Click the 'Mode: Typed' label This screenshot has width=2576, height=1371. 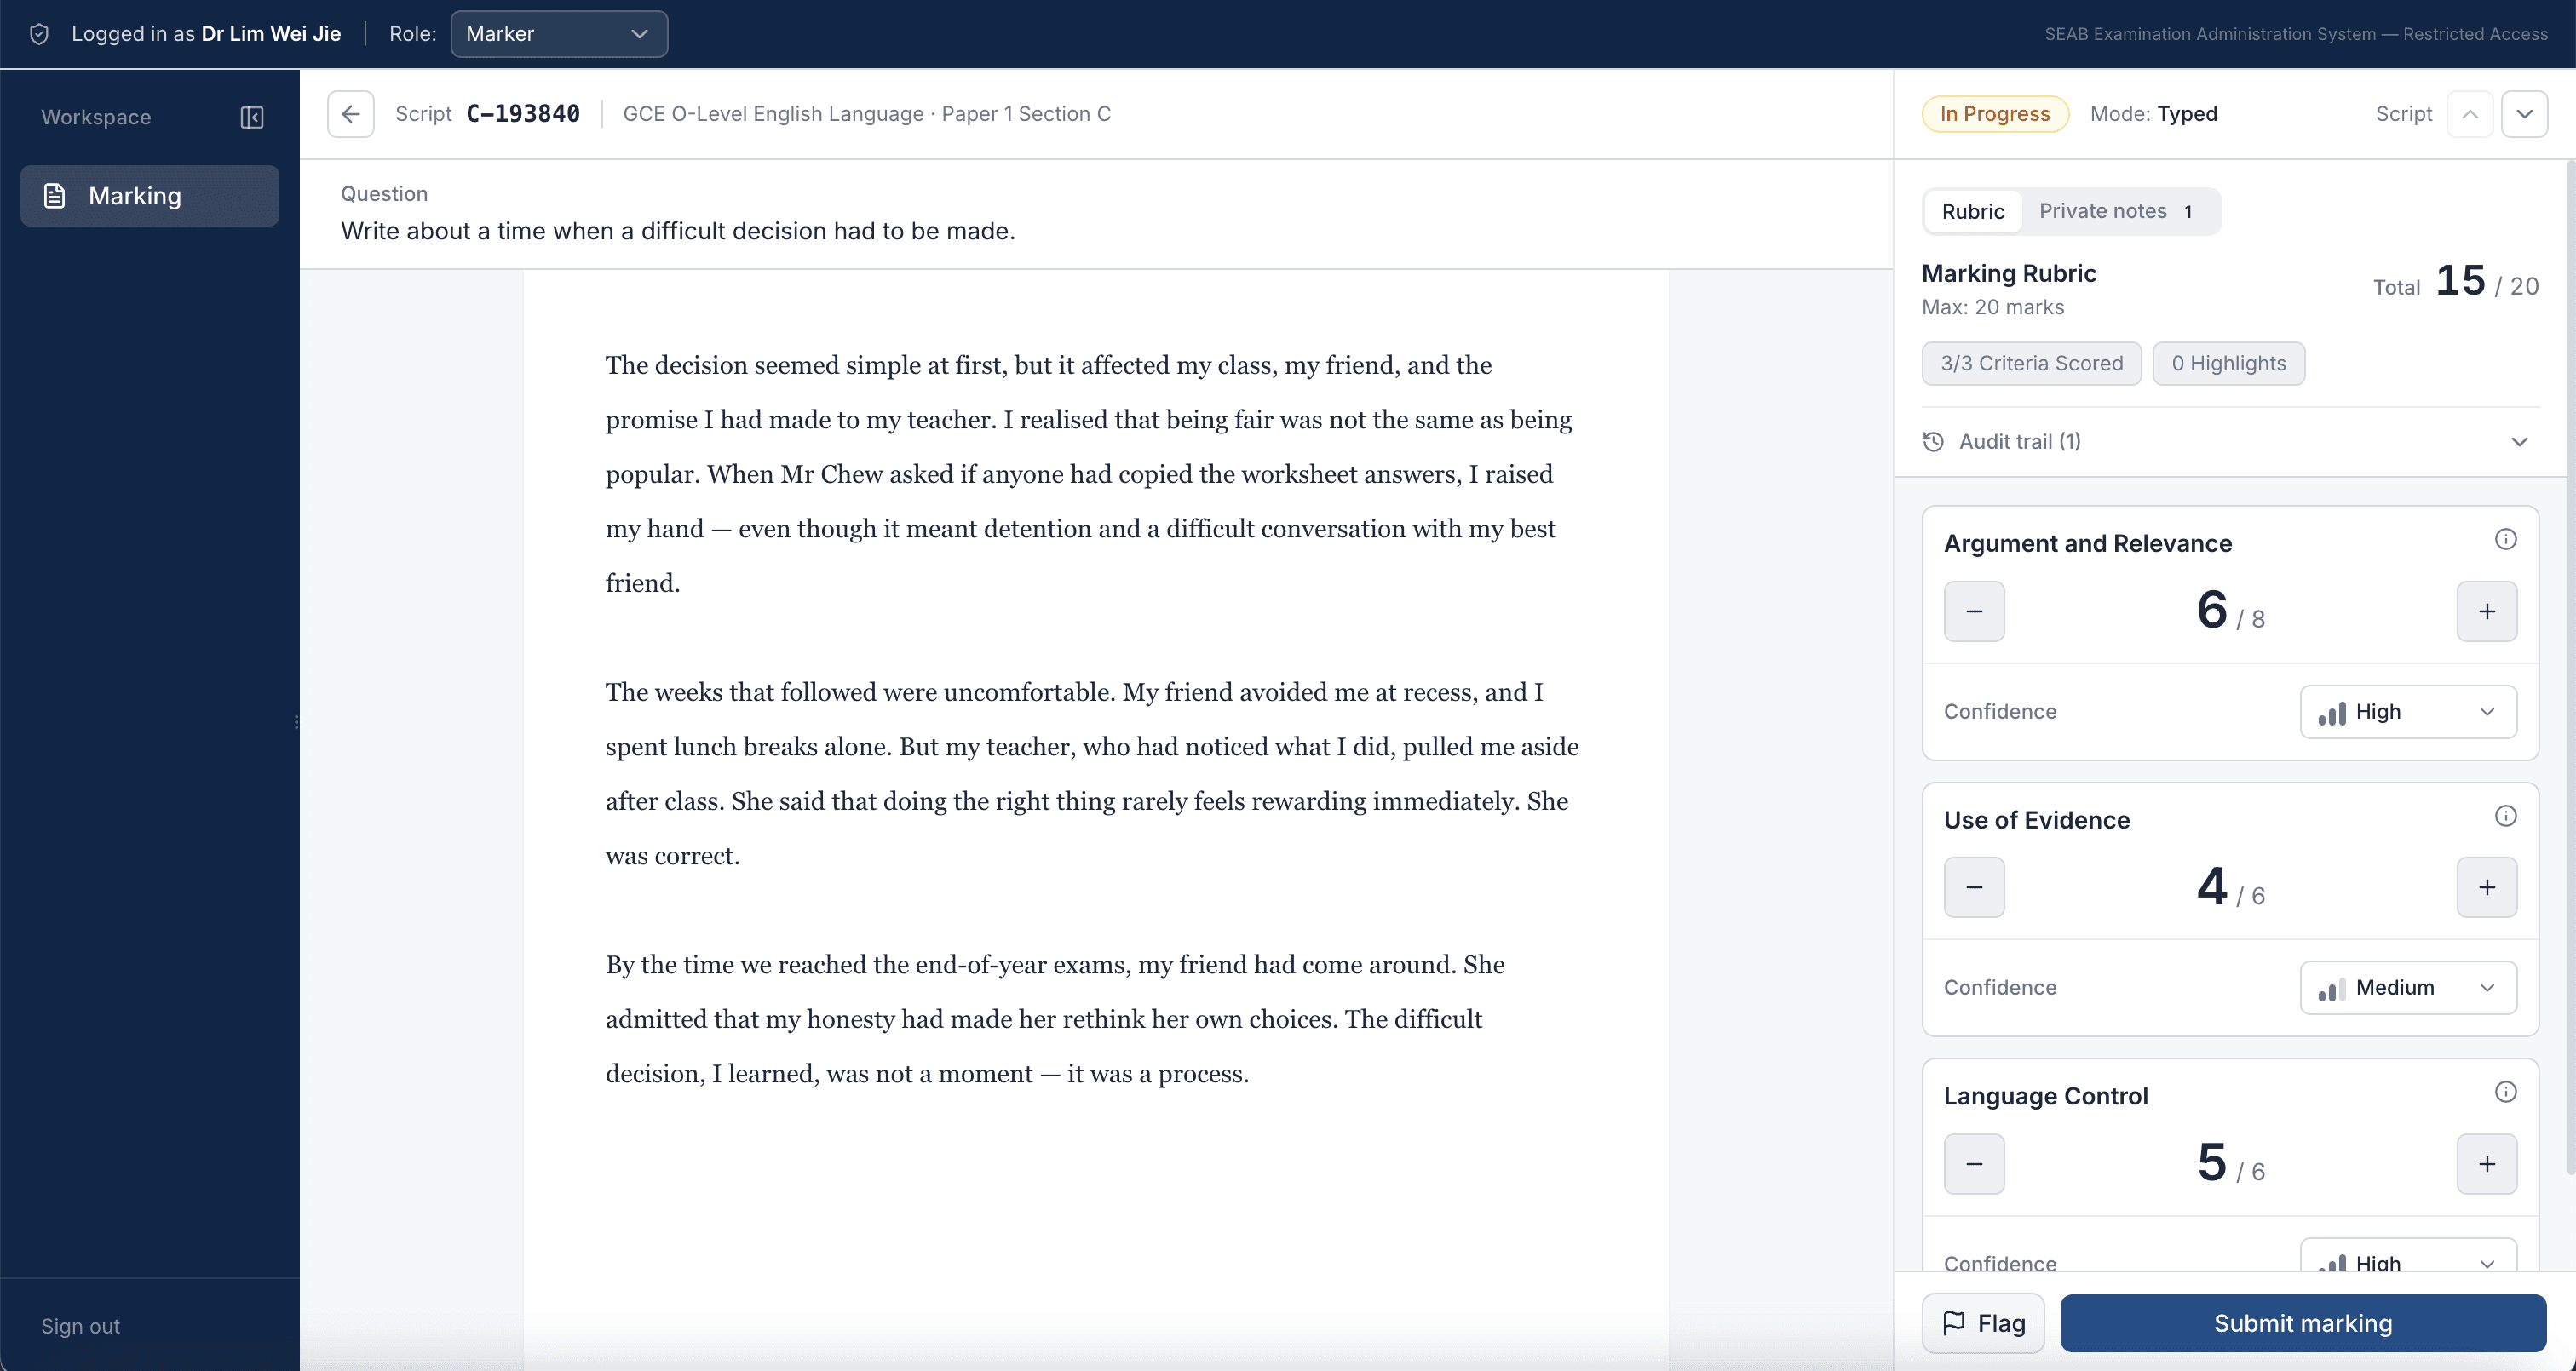[2153, 114]
